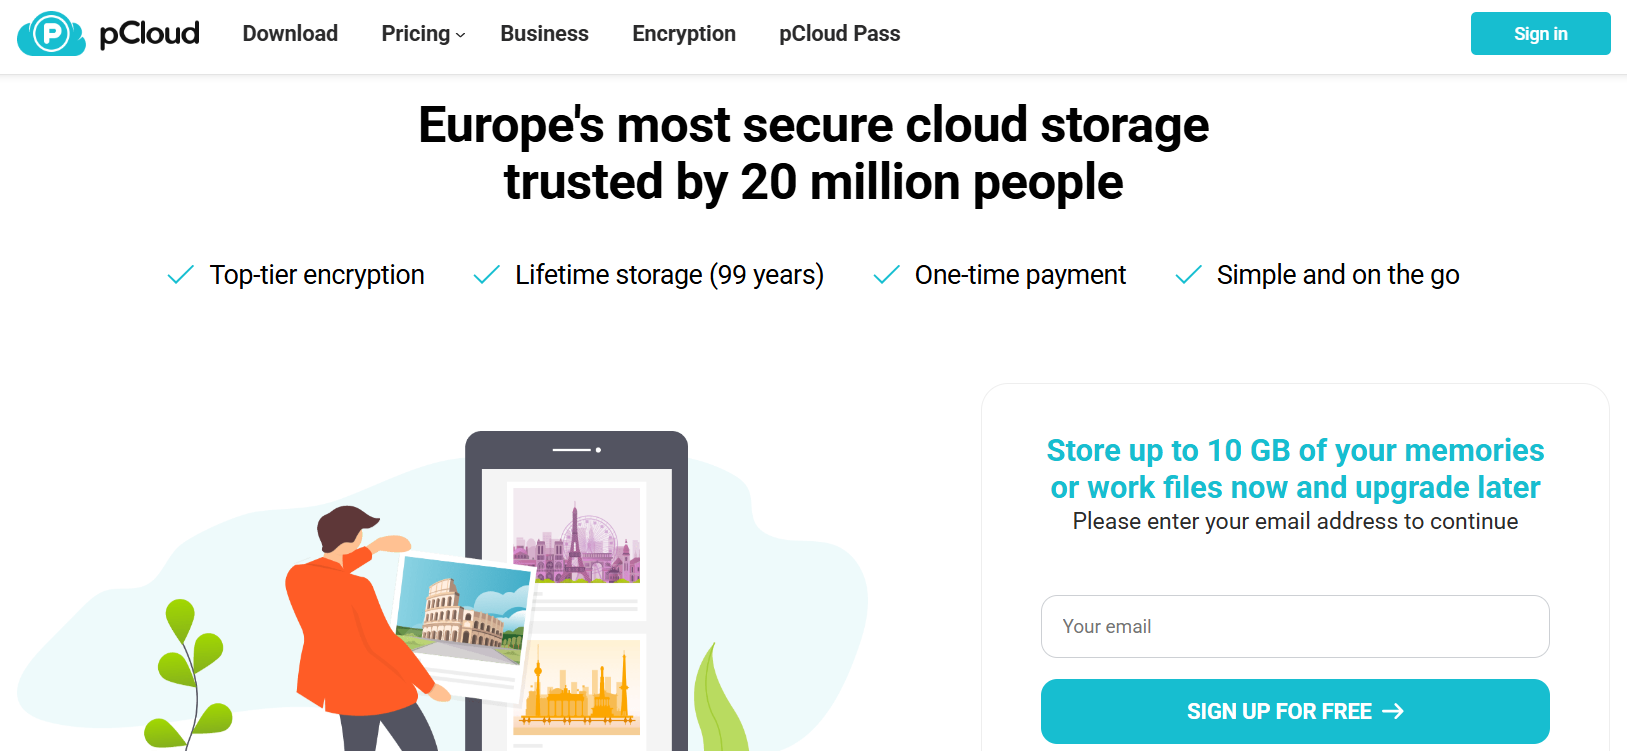Click the pCloud wordmark text
This screenshot has width=1627, height=751.
coord(150,34)
